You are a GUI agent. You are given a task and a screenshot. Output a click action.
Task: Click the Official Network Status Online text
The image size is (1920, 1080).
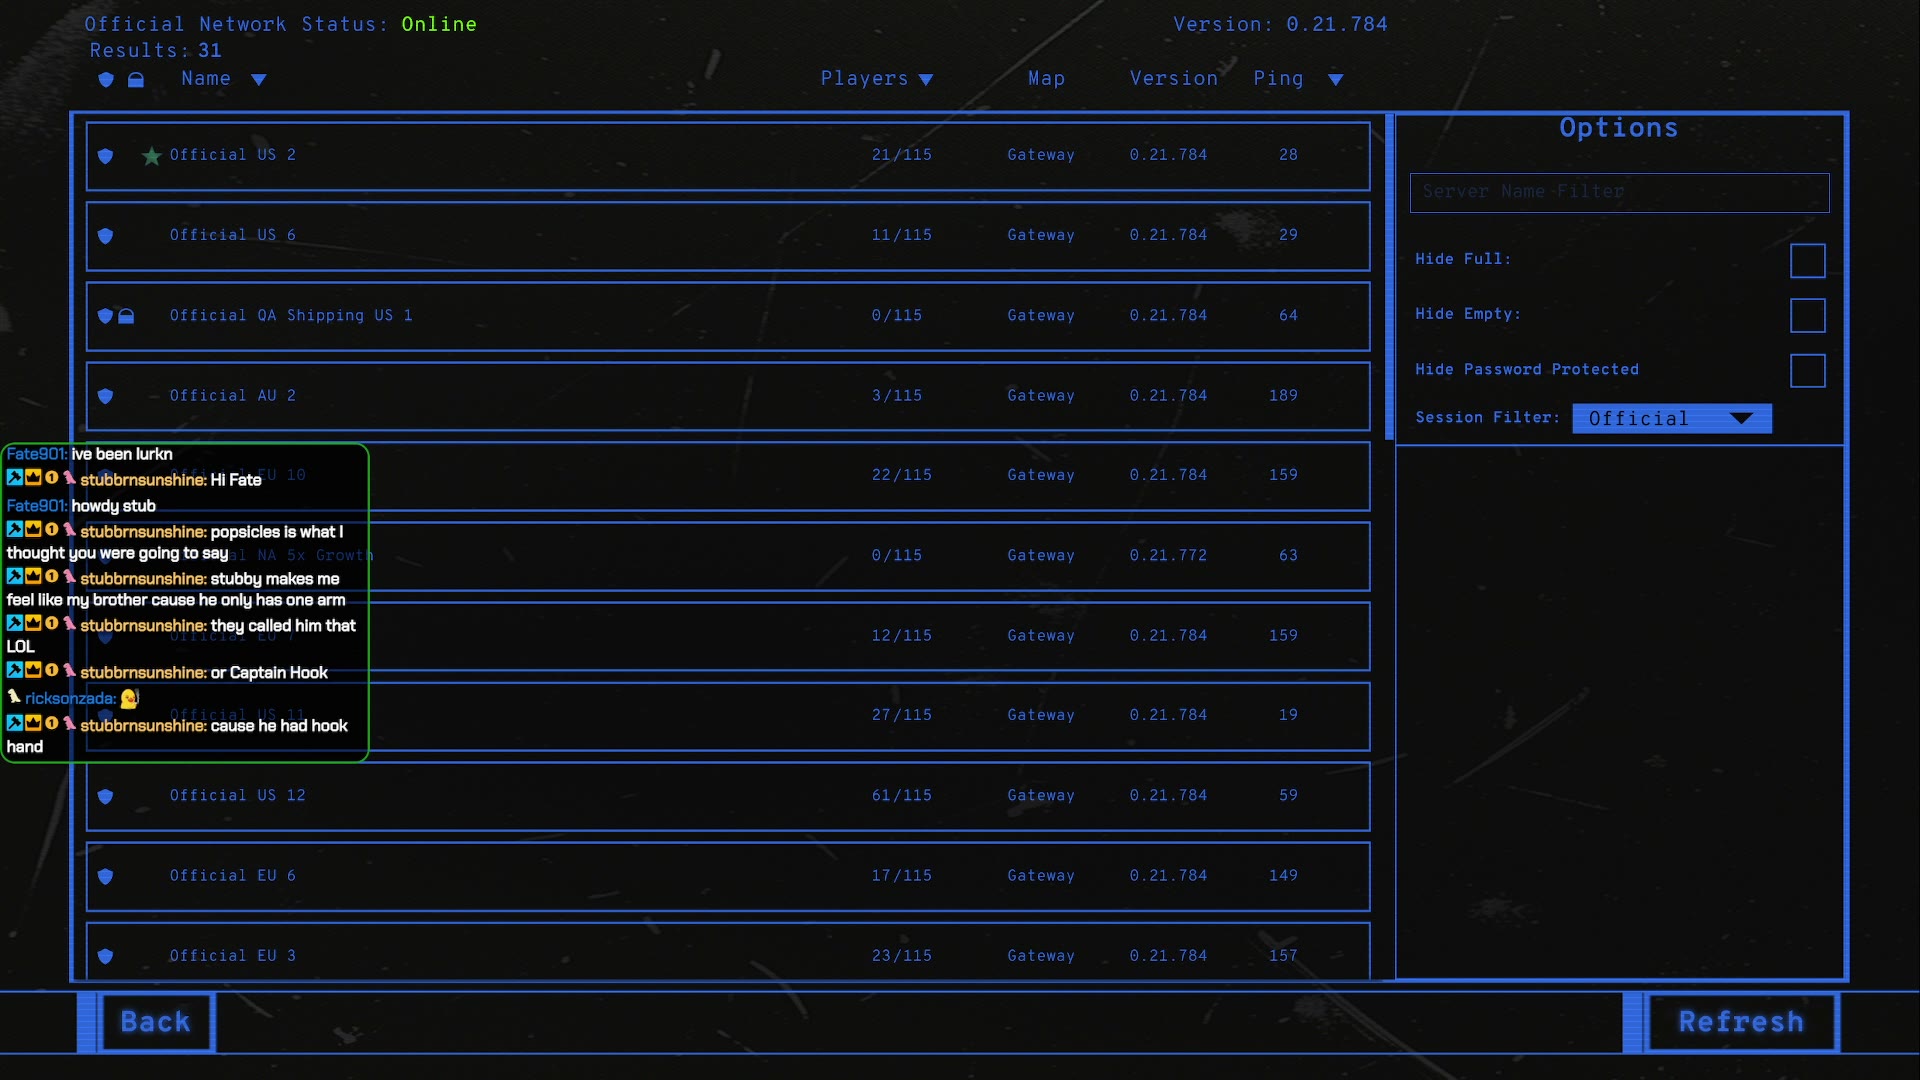[x=280, y=24]
